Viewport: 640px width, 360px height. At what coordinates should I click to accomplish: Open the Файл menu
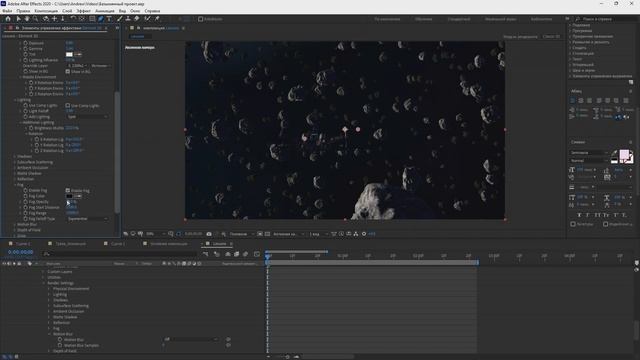pyautogui.click(x=7, y=11)
